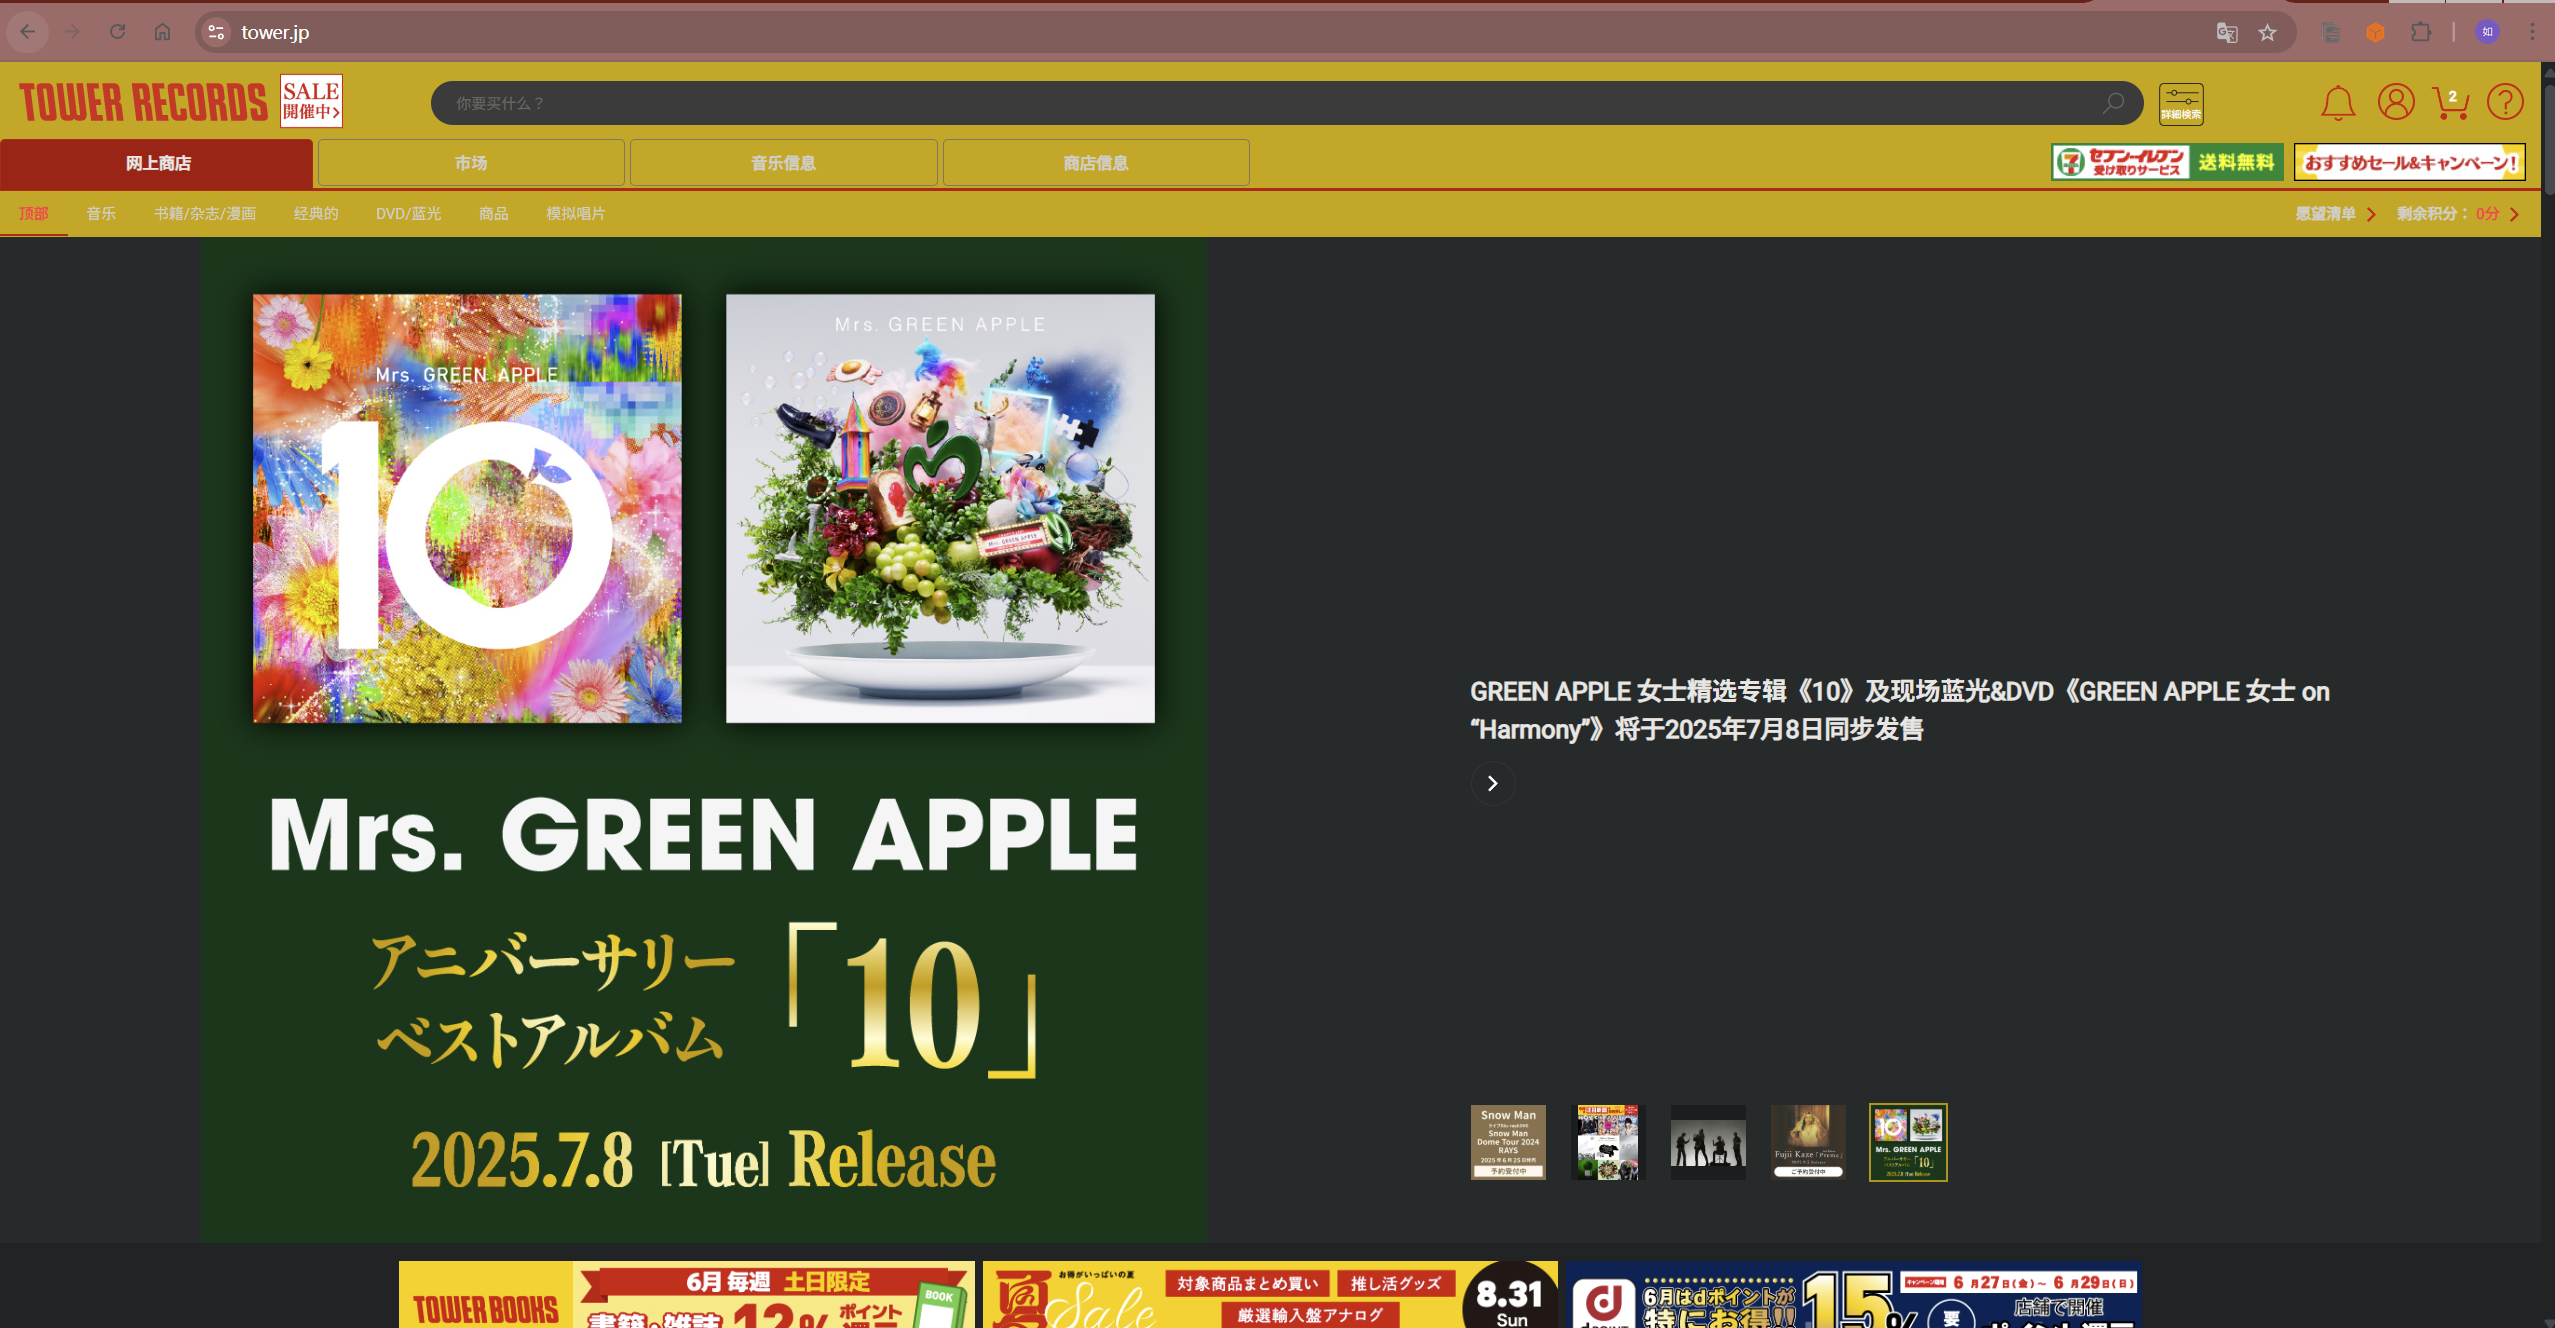Screen dimensions: 2555x1328
Task: Bookmark this page with the star icon
Action: 2267,33
